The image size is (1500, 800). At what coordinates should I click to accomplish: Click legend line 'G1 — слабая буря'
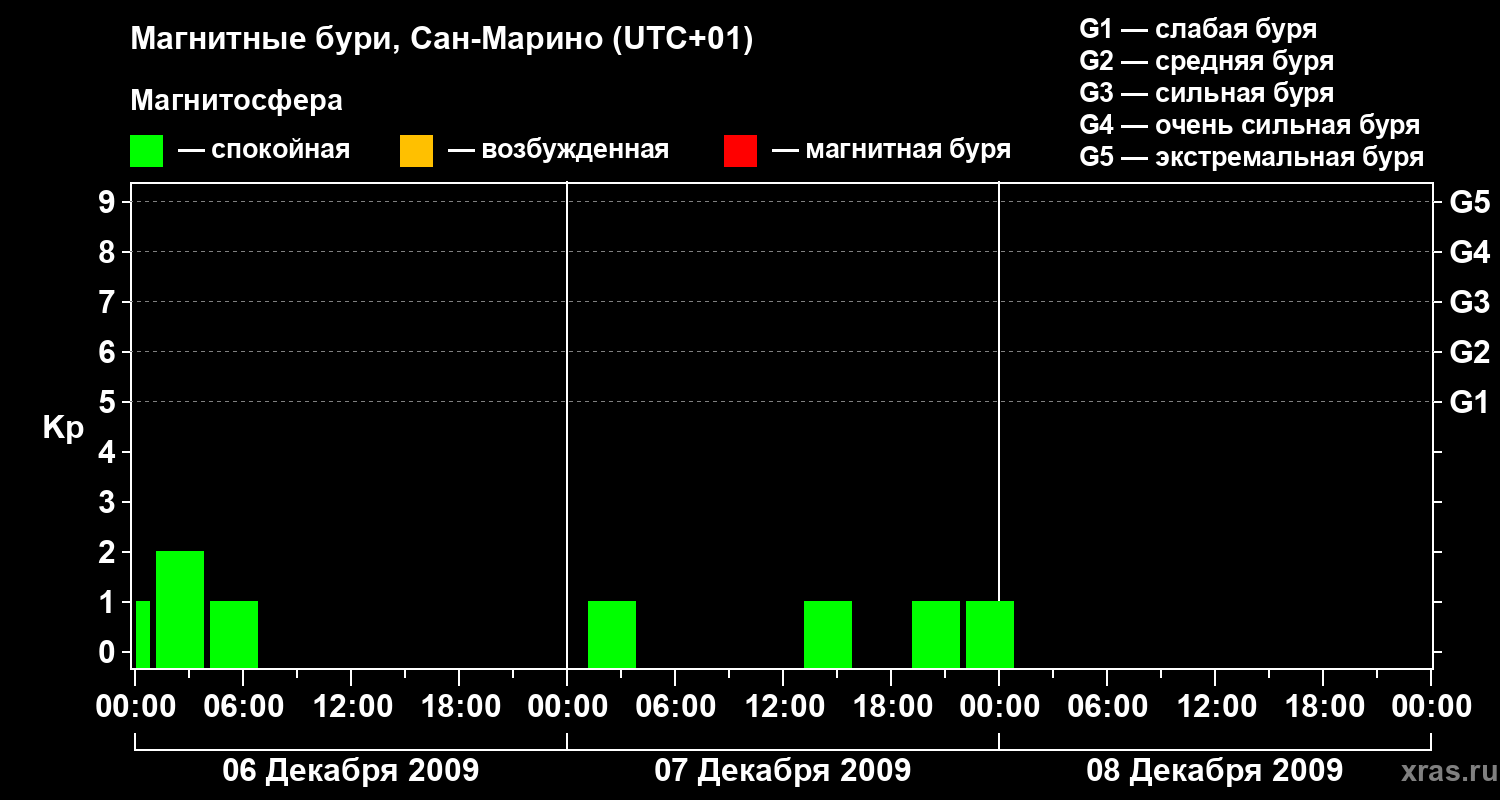1198,29
